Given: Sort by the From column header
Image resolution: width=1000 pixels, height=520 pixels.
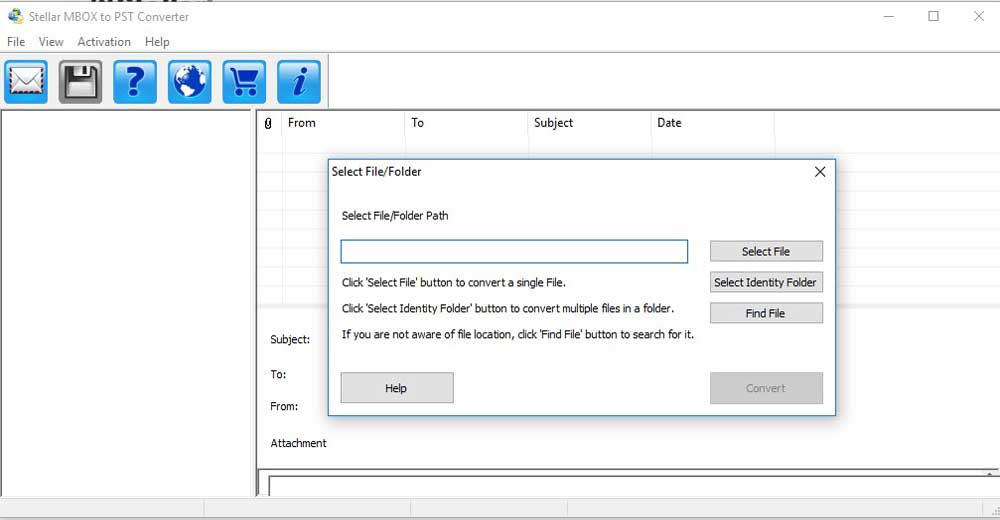Looking at the screenshot, I should 343,123.
